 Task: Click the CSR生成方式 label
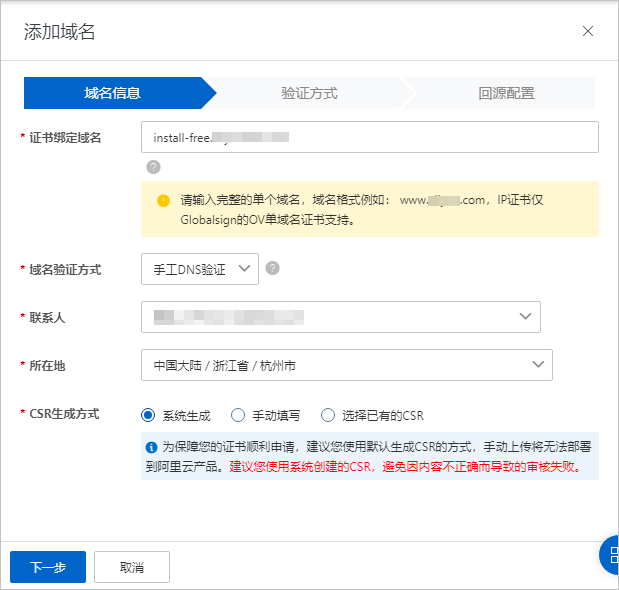64,414
